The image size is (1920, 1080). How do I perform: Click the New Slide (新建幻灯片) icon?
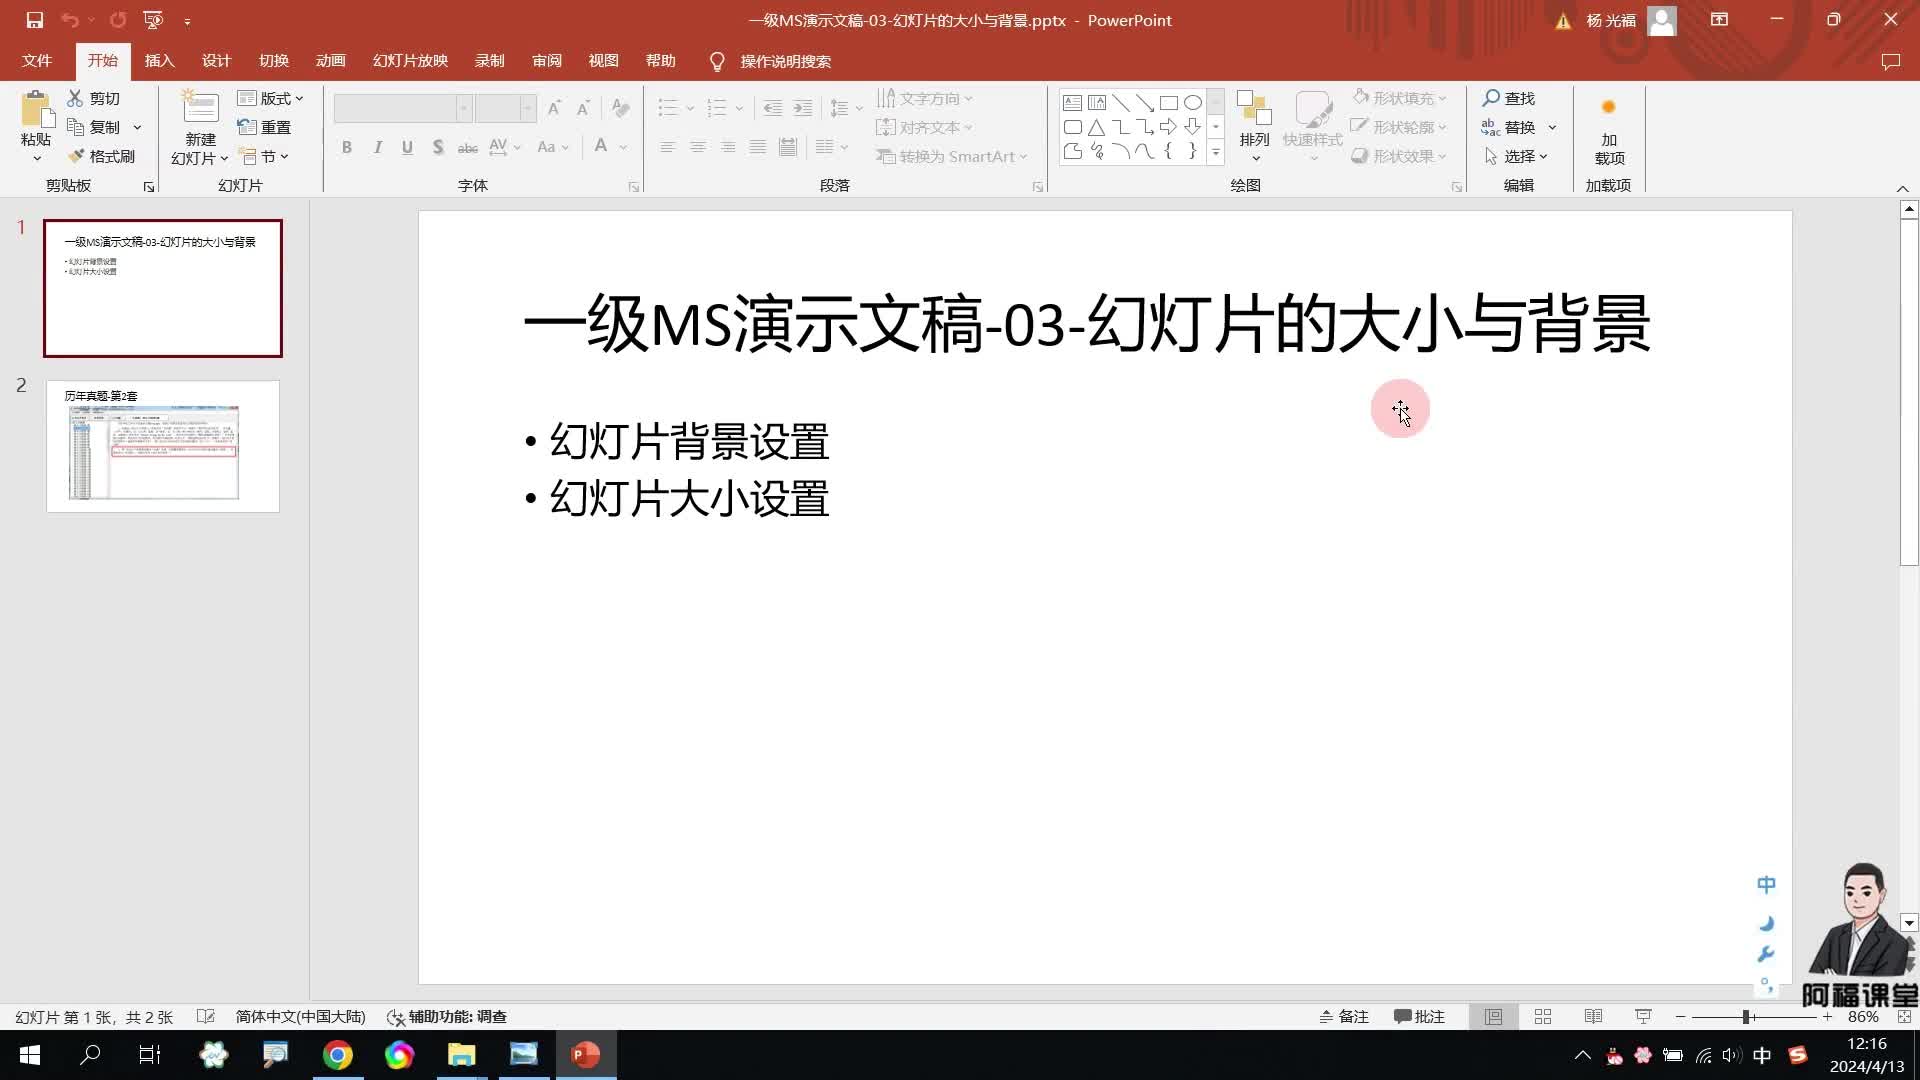pyautogui.click(x=200, y=108)
